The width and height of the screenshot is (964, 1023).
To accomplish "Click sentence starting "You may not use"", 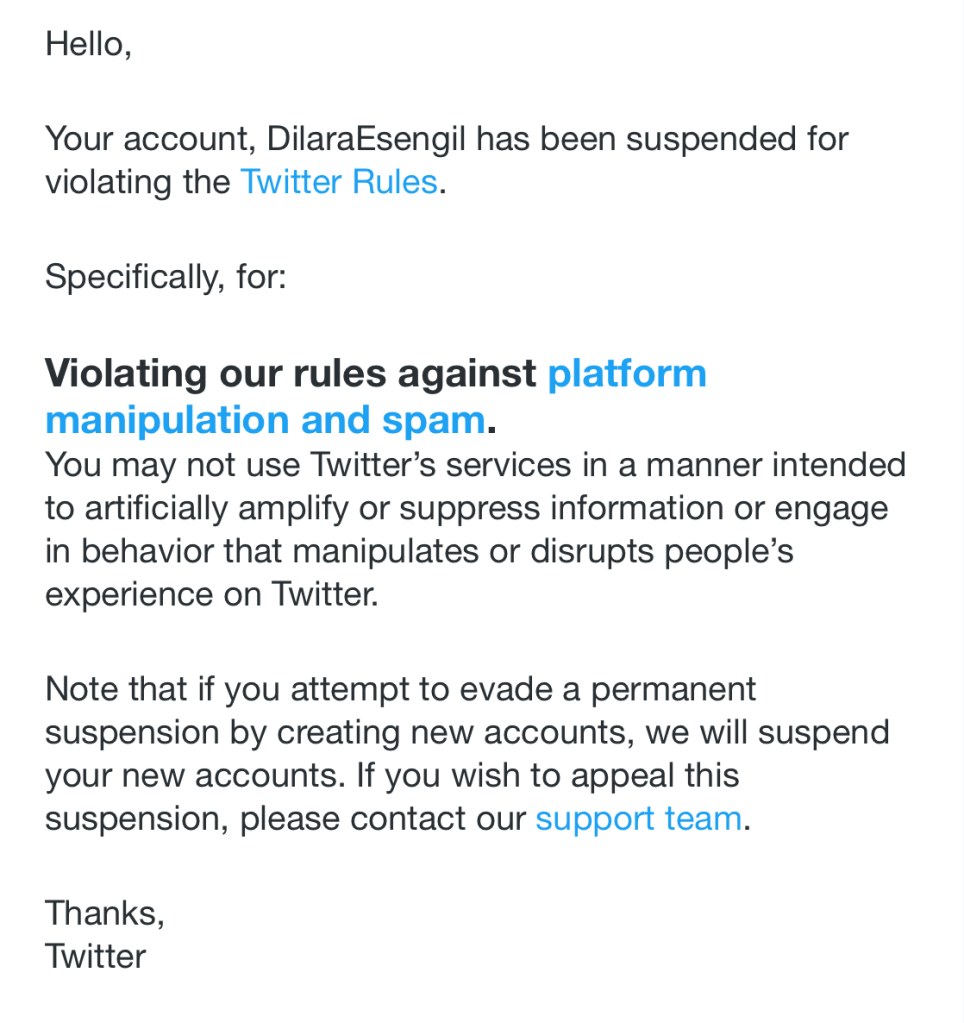I will [180, 465].
